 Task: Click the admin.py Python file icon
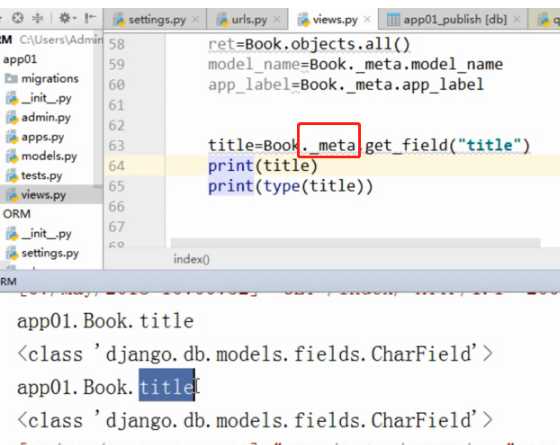[12, 117]
